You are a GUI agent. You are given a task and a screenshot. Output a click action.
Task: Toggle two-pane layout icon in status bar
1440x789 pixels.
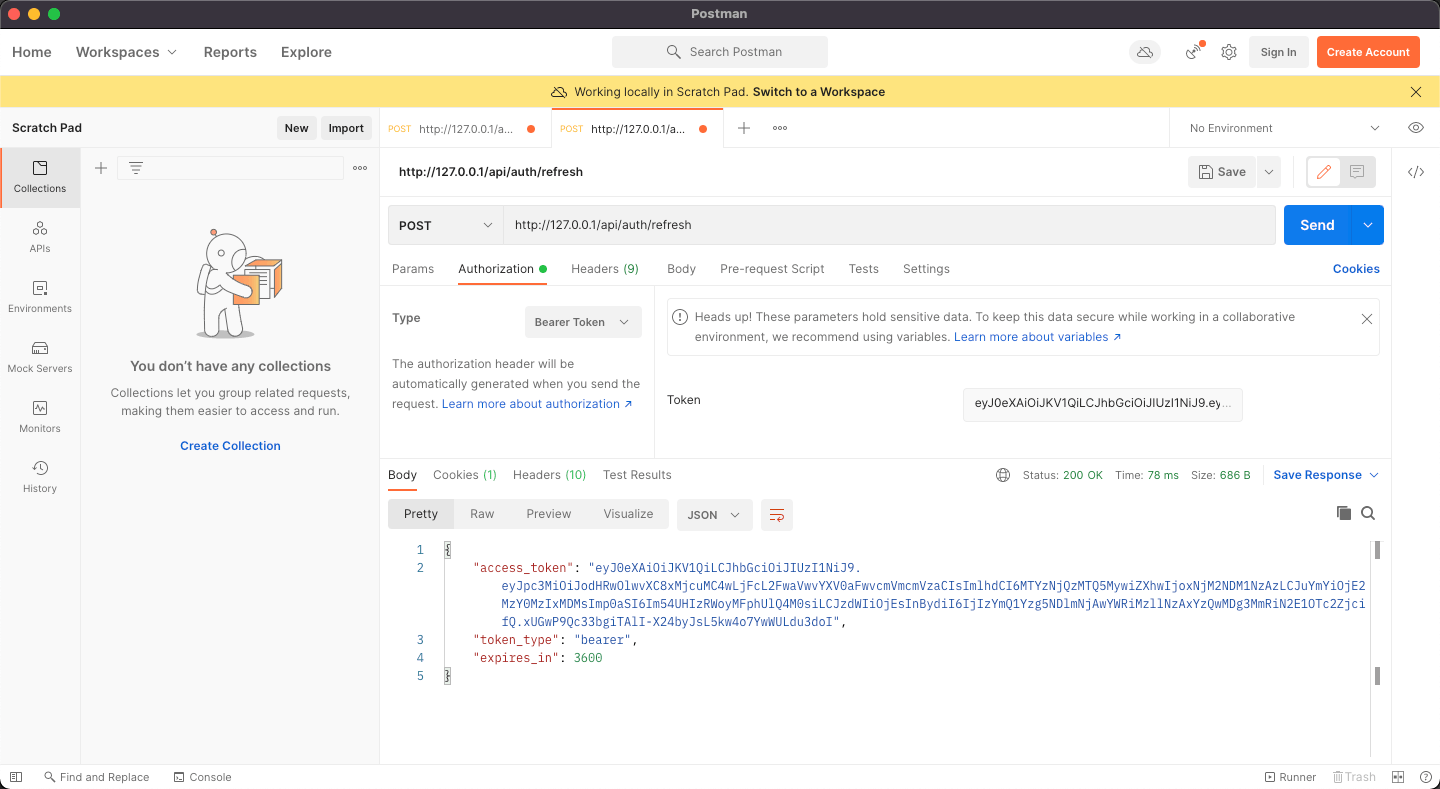pyautogui.click(x=1398, y=777)
